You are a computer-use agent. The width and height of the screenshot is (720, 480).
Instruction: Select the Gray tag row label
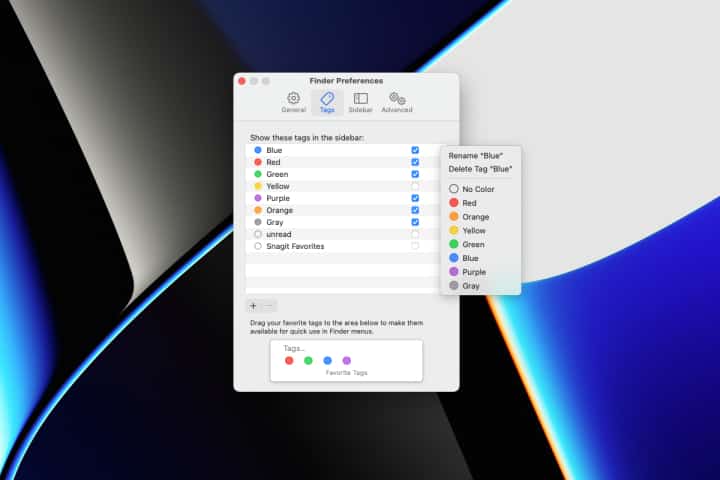(275, 222)
